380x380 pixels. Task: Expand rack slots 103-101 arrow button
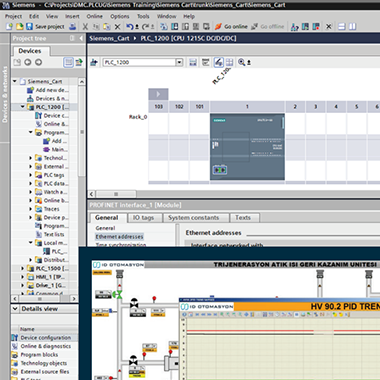click(x=158, y=94)
